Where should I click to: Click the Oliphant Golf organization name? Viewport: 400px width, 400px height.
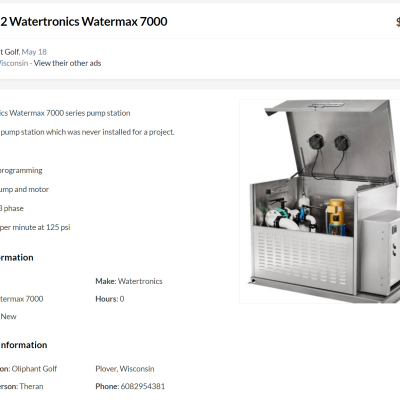(x=34, y=369)
